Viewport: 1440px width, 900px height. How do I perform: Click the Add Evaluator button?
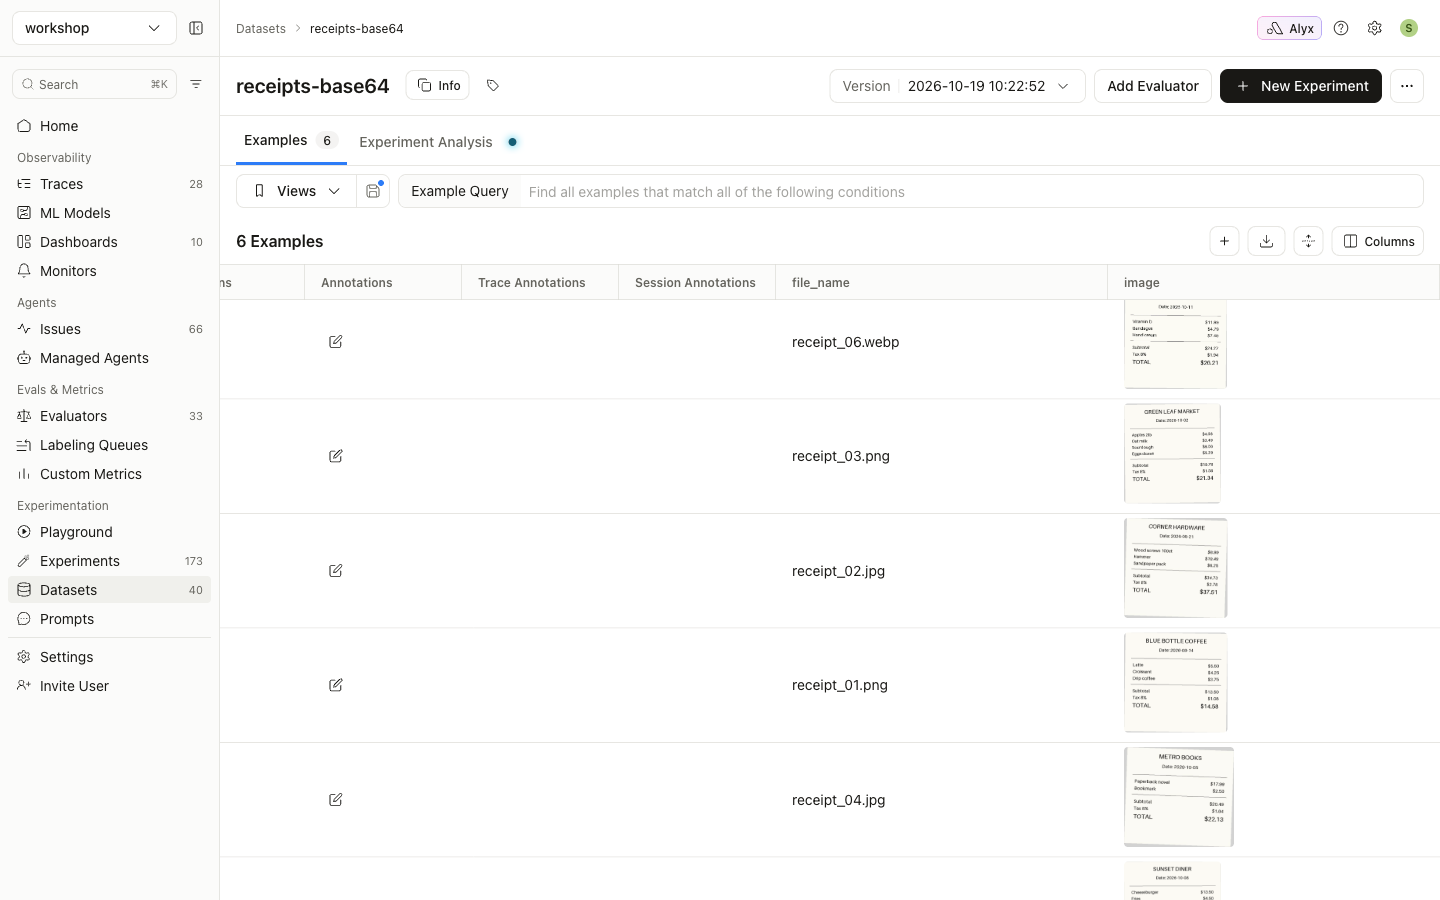(x=1153, y=86)
